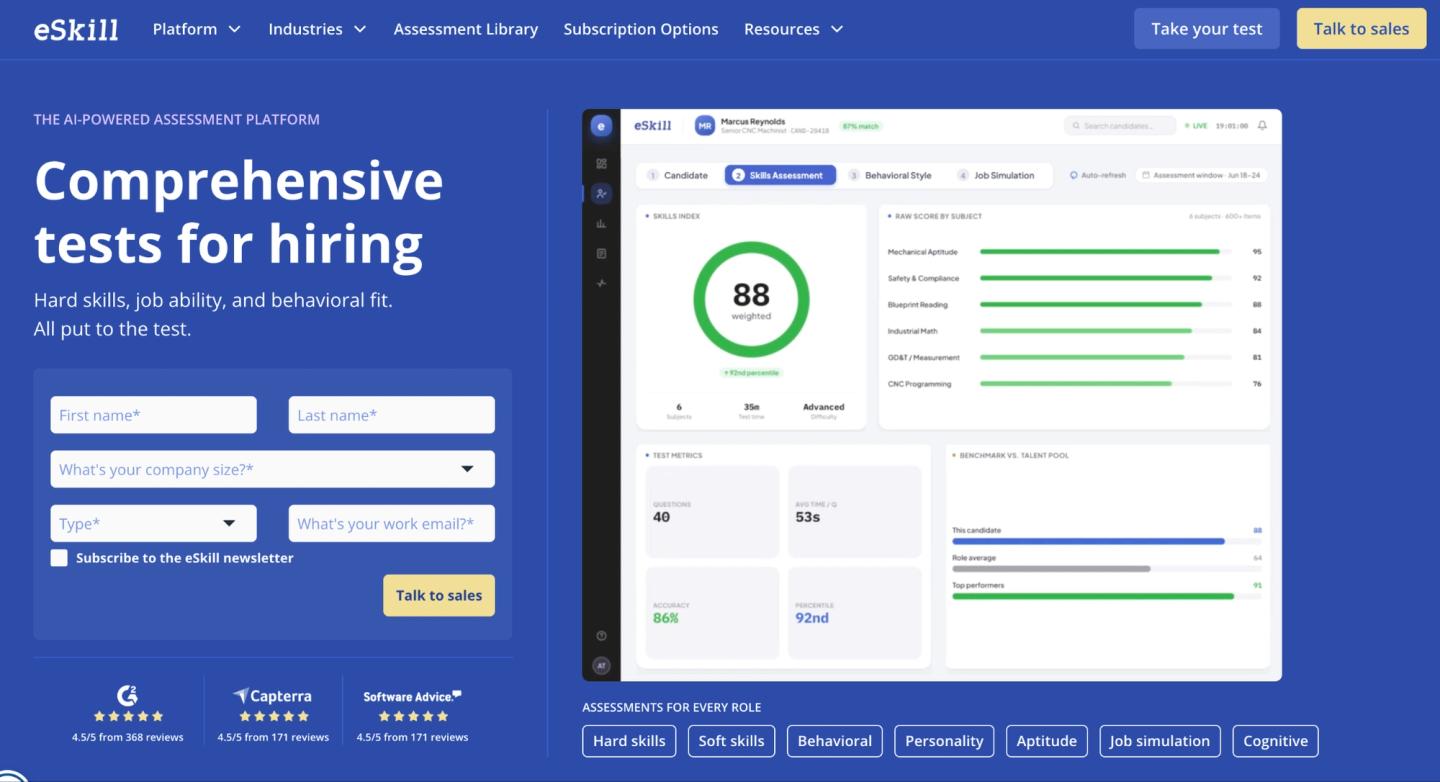Open the company size dropdown
Viewport: 1440px width, 782px height.
pos(273,469)
